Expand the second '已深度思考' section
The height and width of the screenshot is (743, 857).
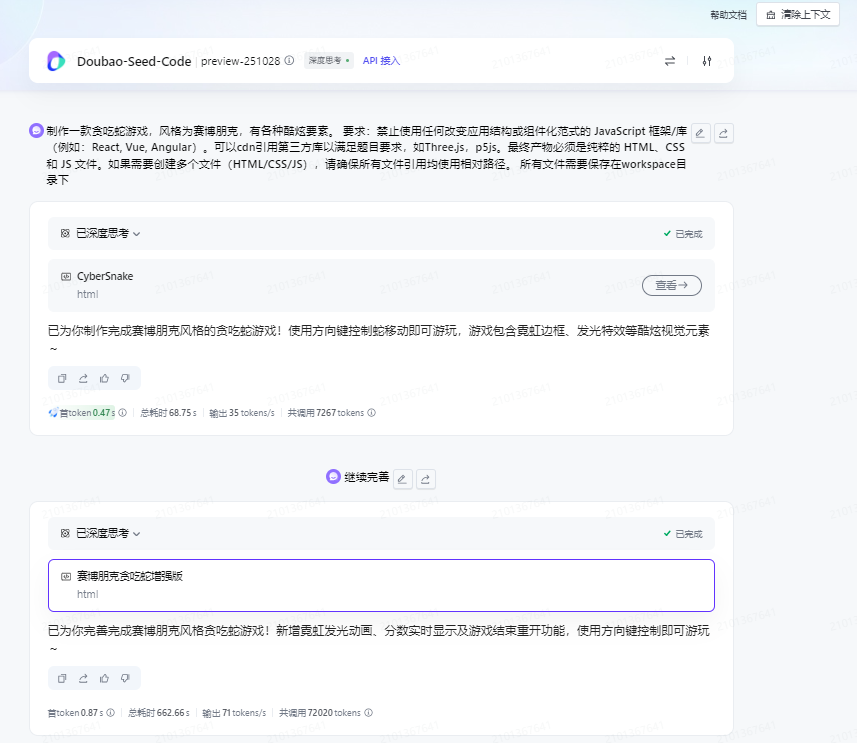(101, 533)
